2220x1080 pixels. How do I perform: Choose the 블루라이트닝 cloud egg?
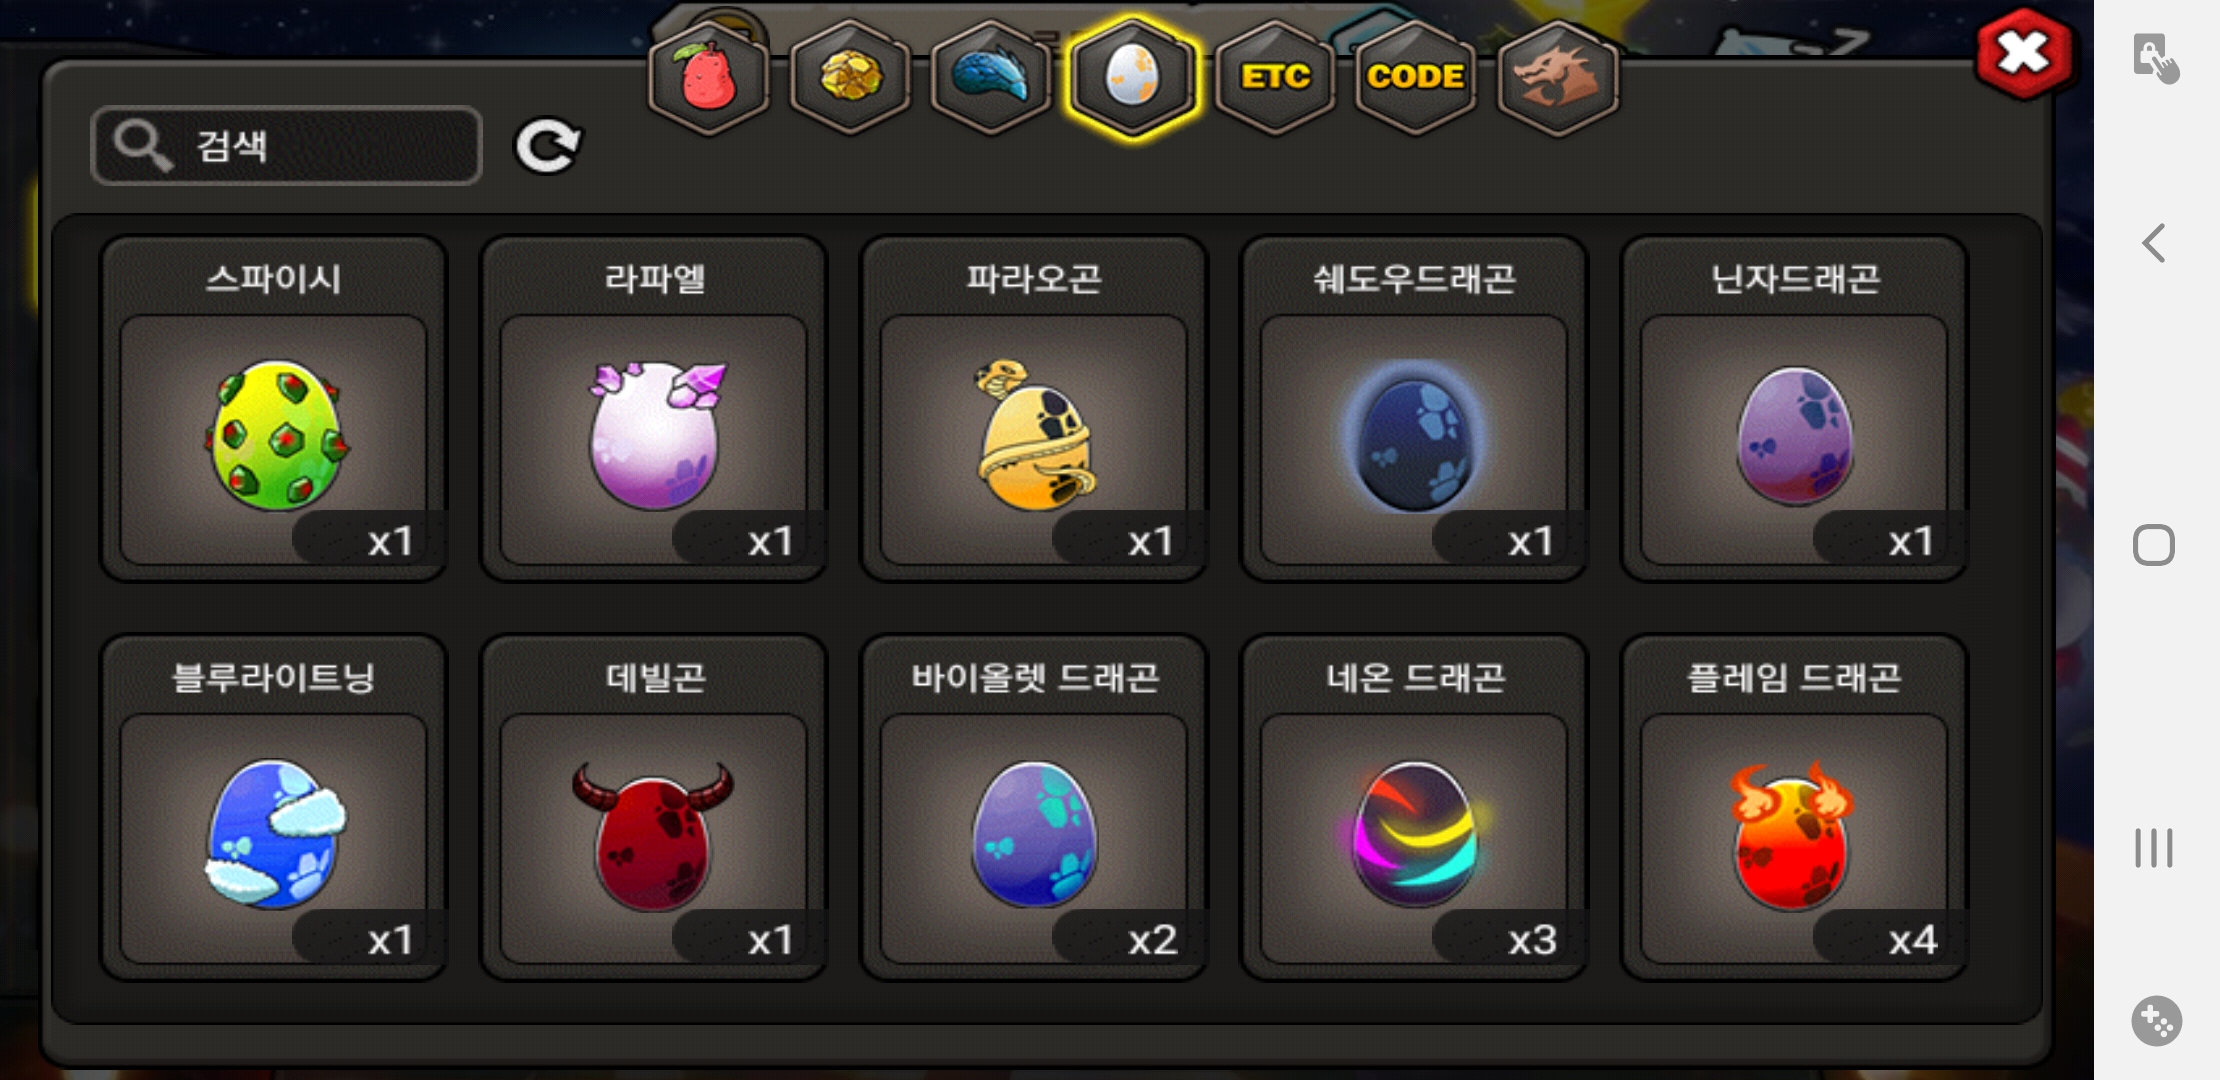[273, 808]
